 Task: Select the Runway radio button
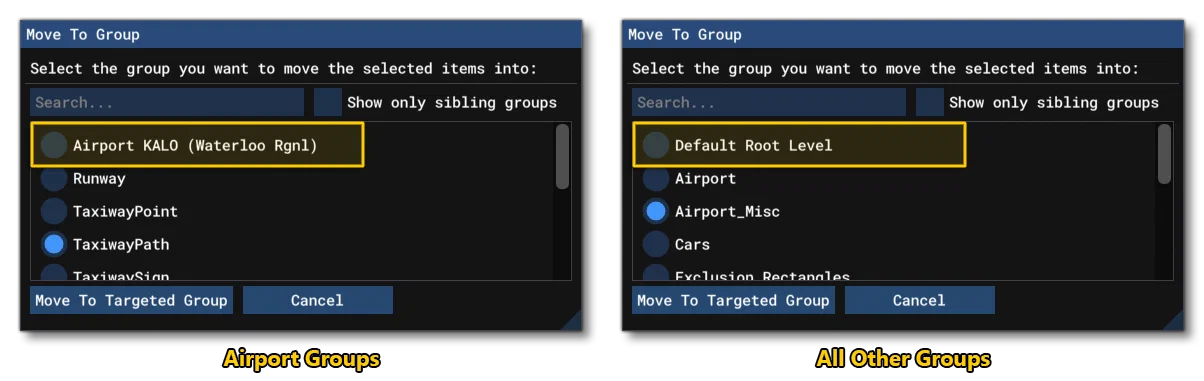(x=54, y=179)
